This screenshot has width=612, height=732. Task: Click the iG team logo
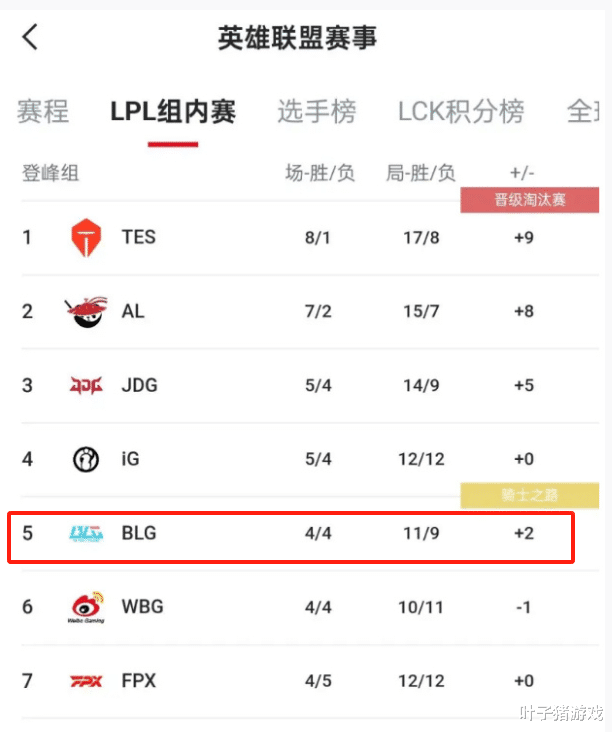tap(86, 459)
